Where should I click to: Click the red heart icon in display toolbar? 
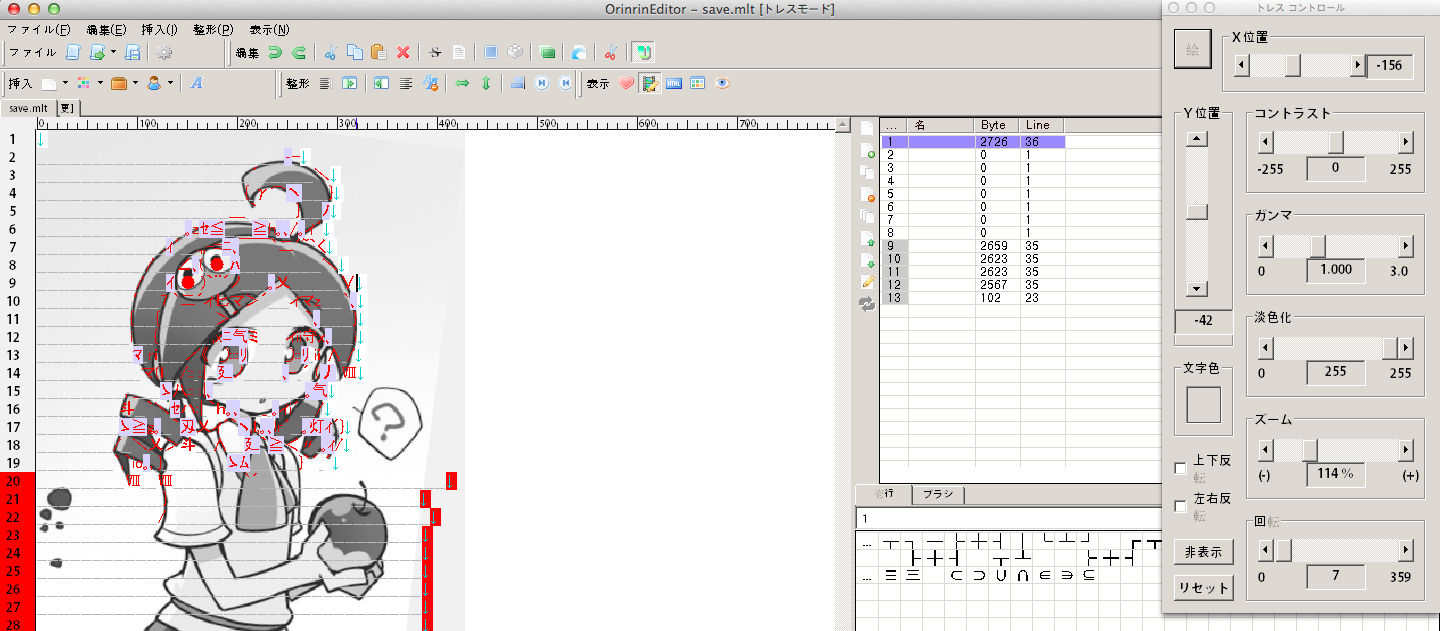[x=627, y=83]
